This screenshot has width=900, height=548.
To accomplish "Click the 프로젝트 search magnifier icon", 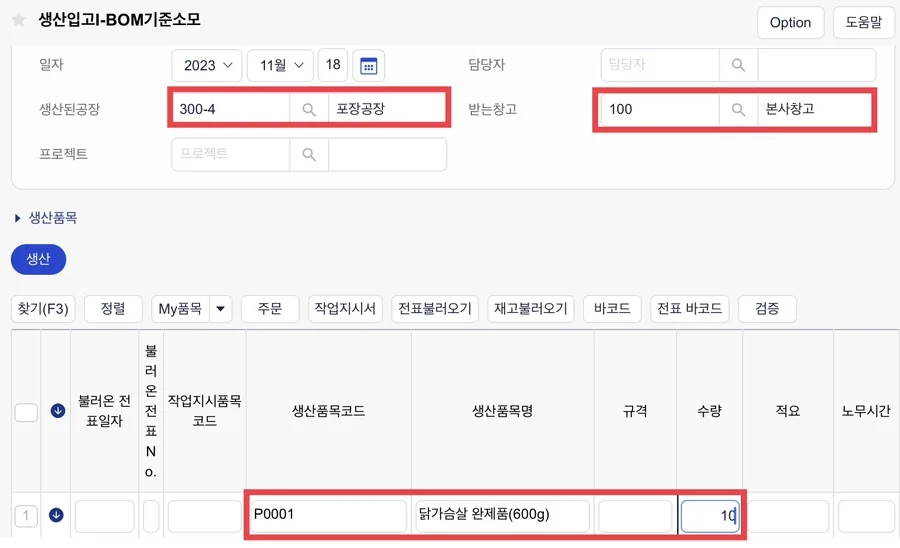I will [309, 154].
